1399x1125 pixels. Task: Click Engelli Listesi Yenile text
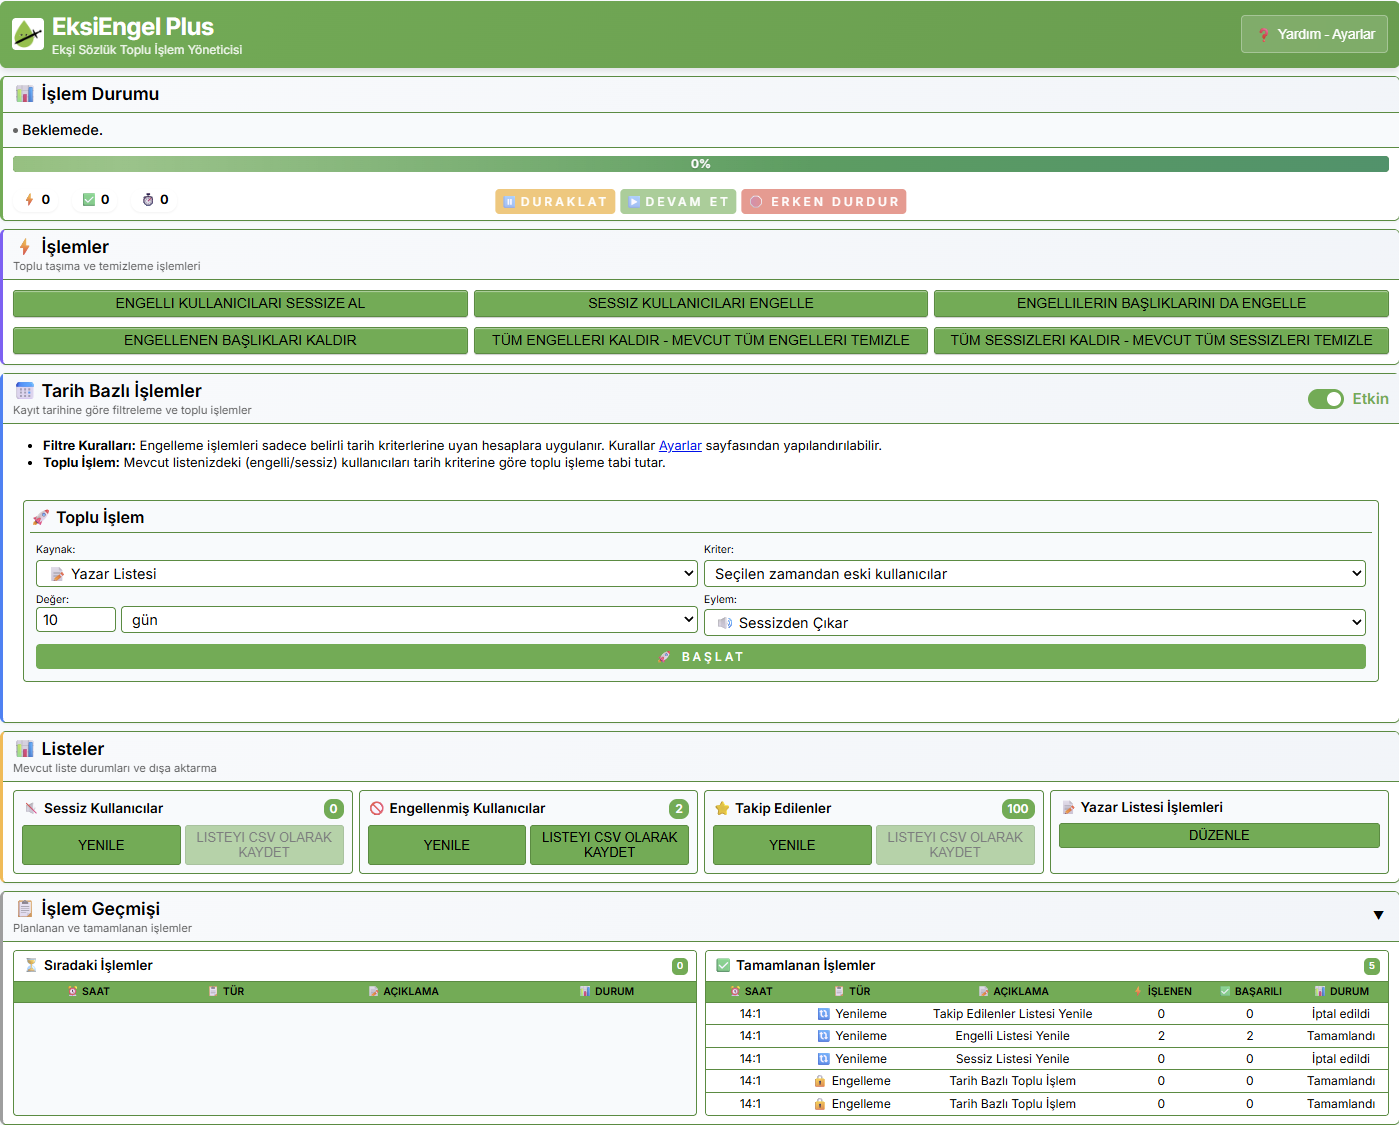(1012, 1036)
